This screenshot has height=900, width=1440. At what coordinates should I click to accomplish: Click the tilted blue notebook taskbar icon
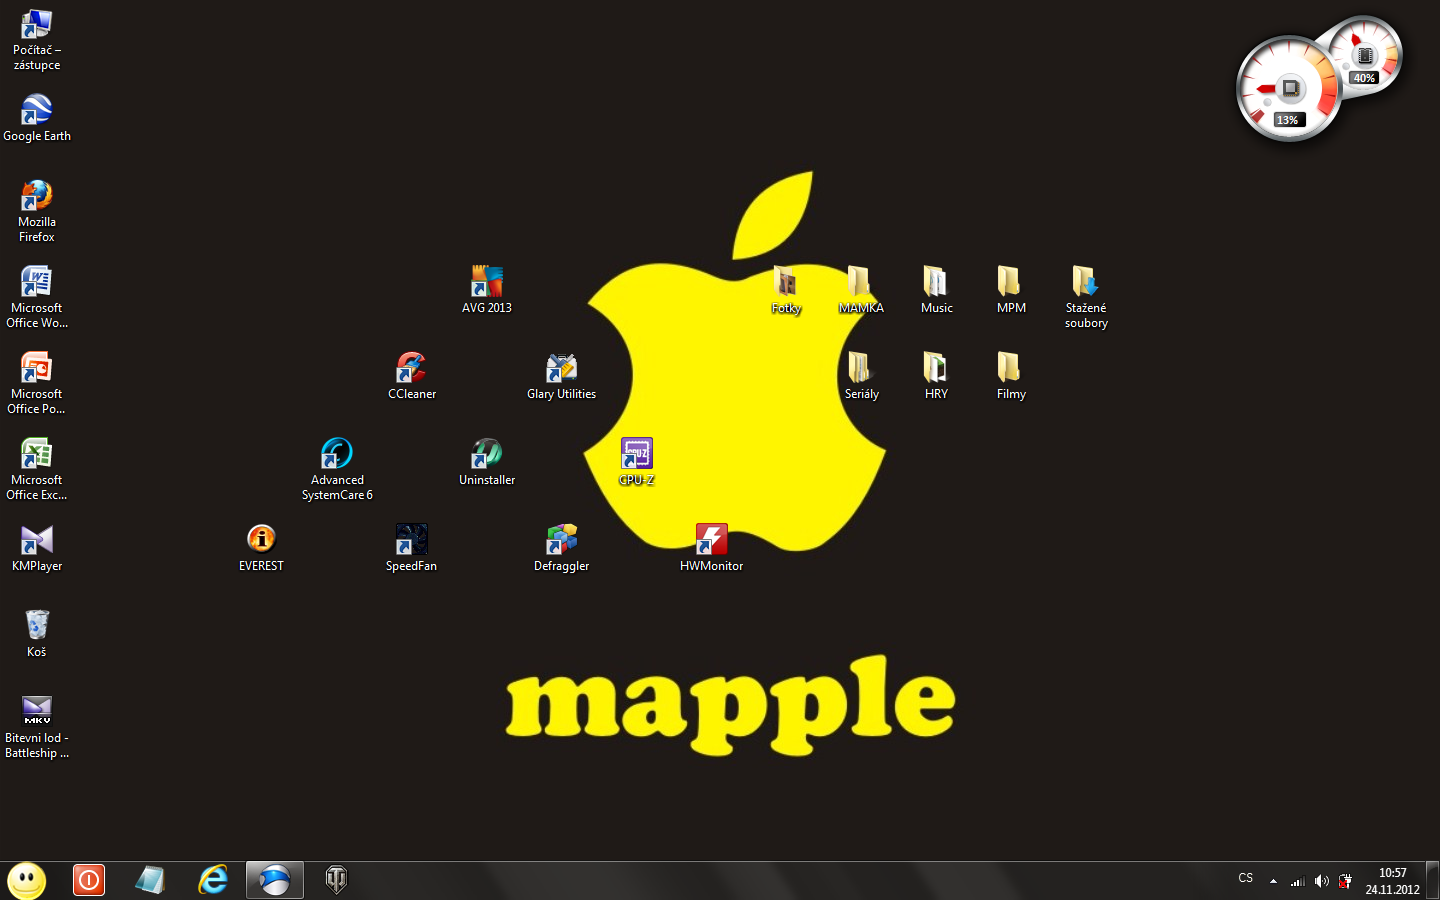150,880
